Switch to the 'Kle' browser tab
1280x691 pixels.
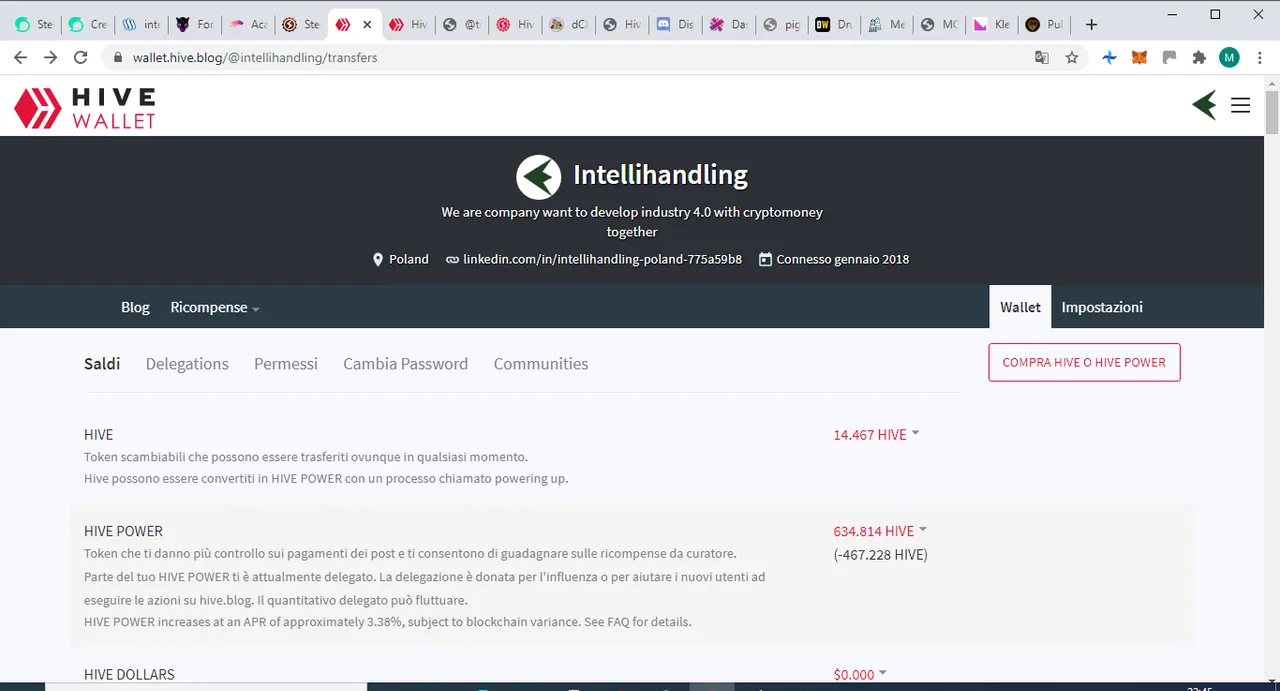click(994, 24)
